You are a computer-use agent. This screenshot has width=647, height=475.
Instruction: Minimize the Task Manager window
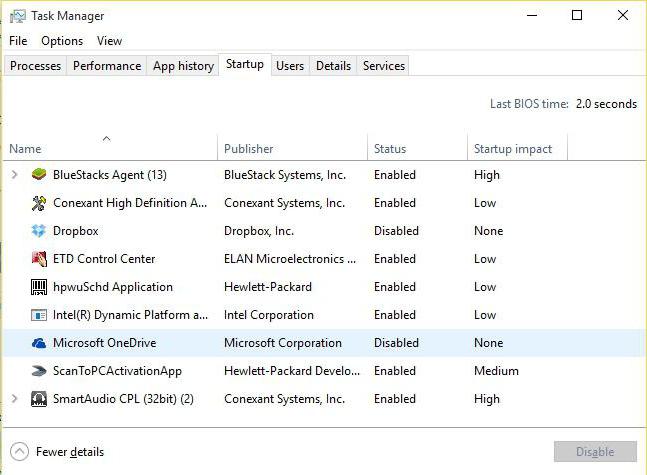[532, 15]
